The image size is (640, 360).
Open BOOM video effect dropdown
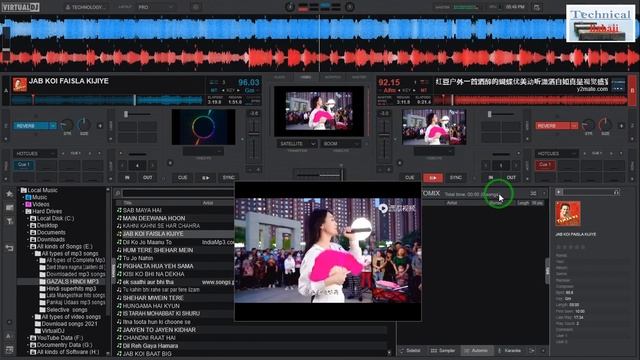coord(340,144)
